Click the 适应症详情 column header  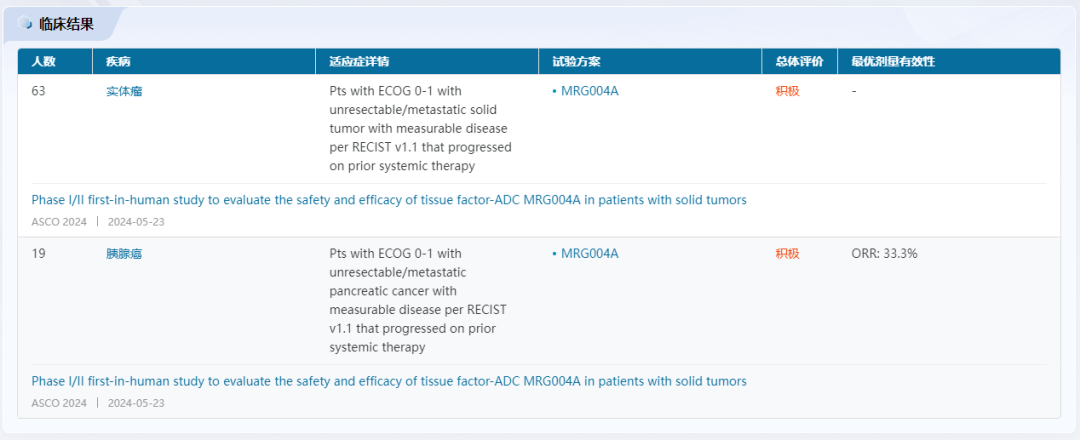coord(359,62)
